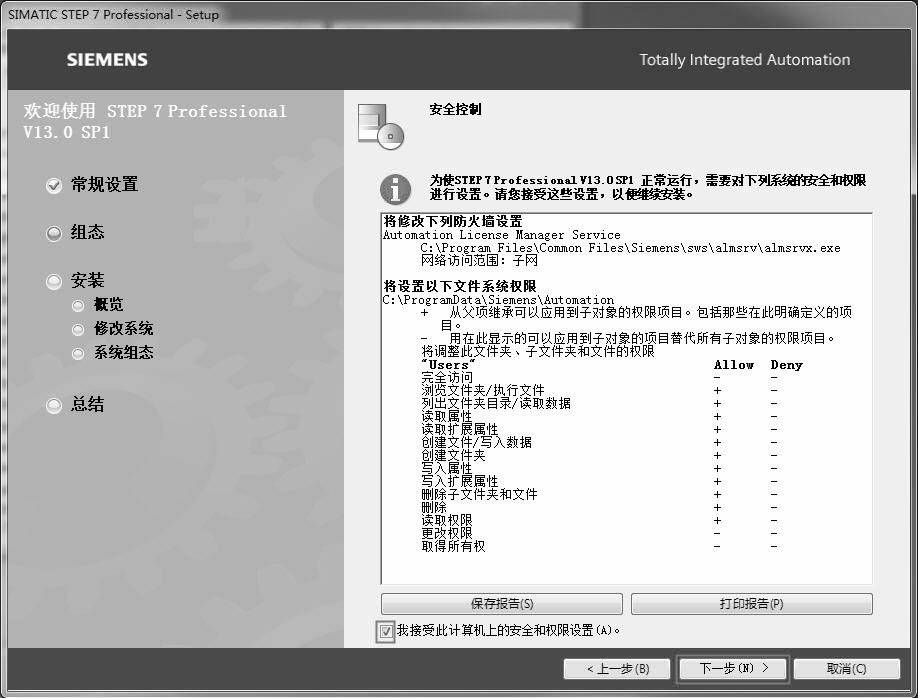Click the 将设置以下文件系统权限 heading
This screenshot has width=918, height=698.
[460, 286]
